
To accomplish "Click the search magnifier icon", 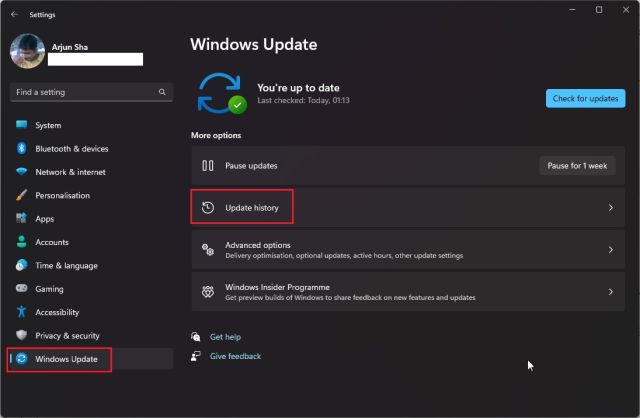I will [x=162, y=92].
